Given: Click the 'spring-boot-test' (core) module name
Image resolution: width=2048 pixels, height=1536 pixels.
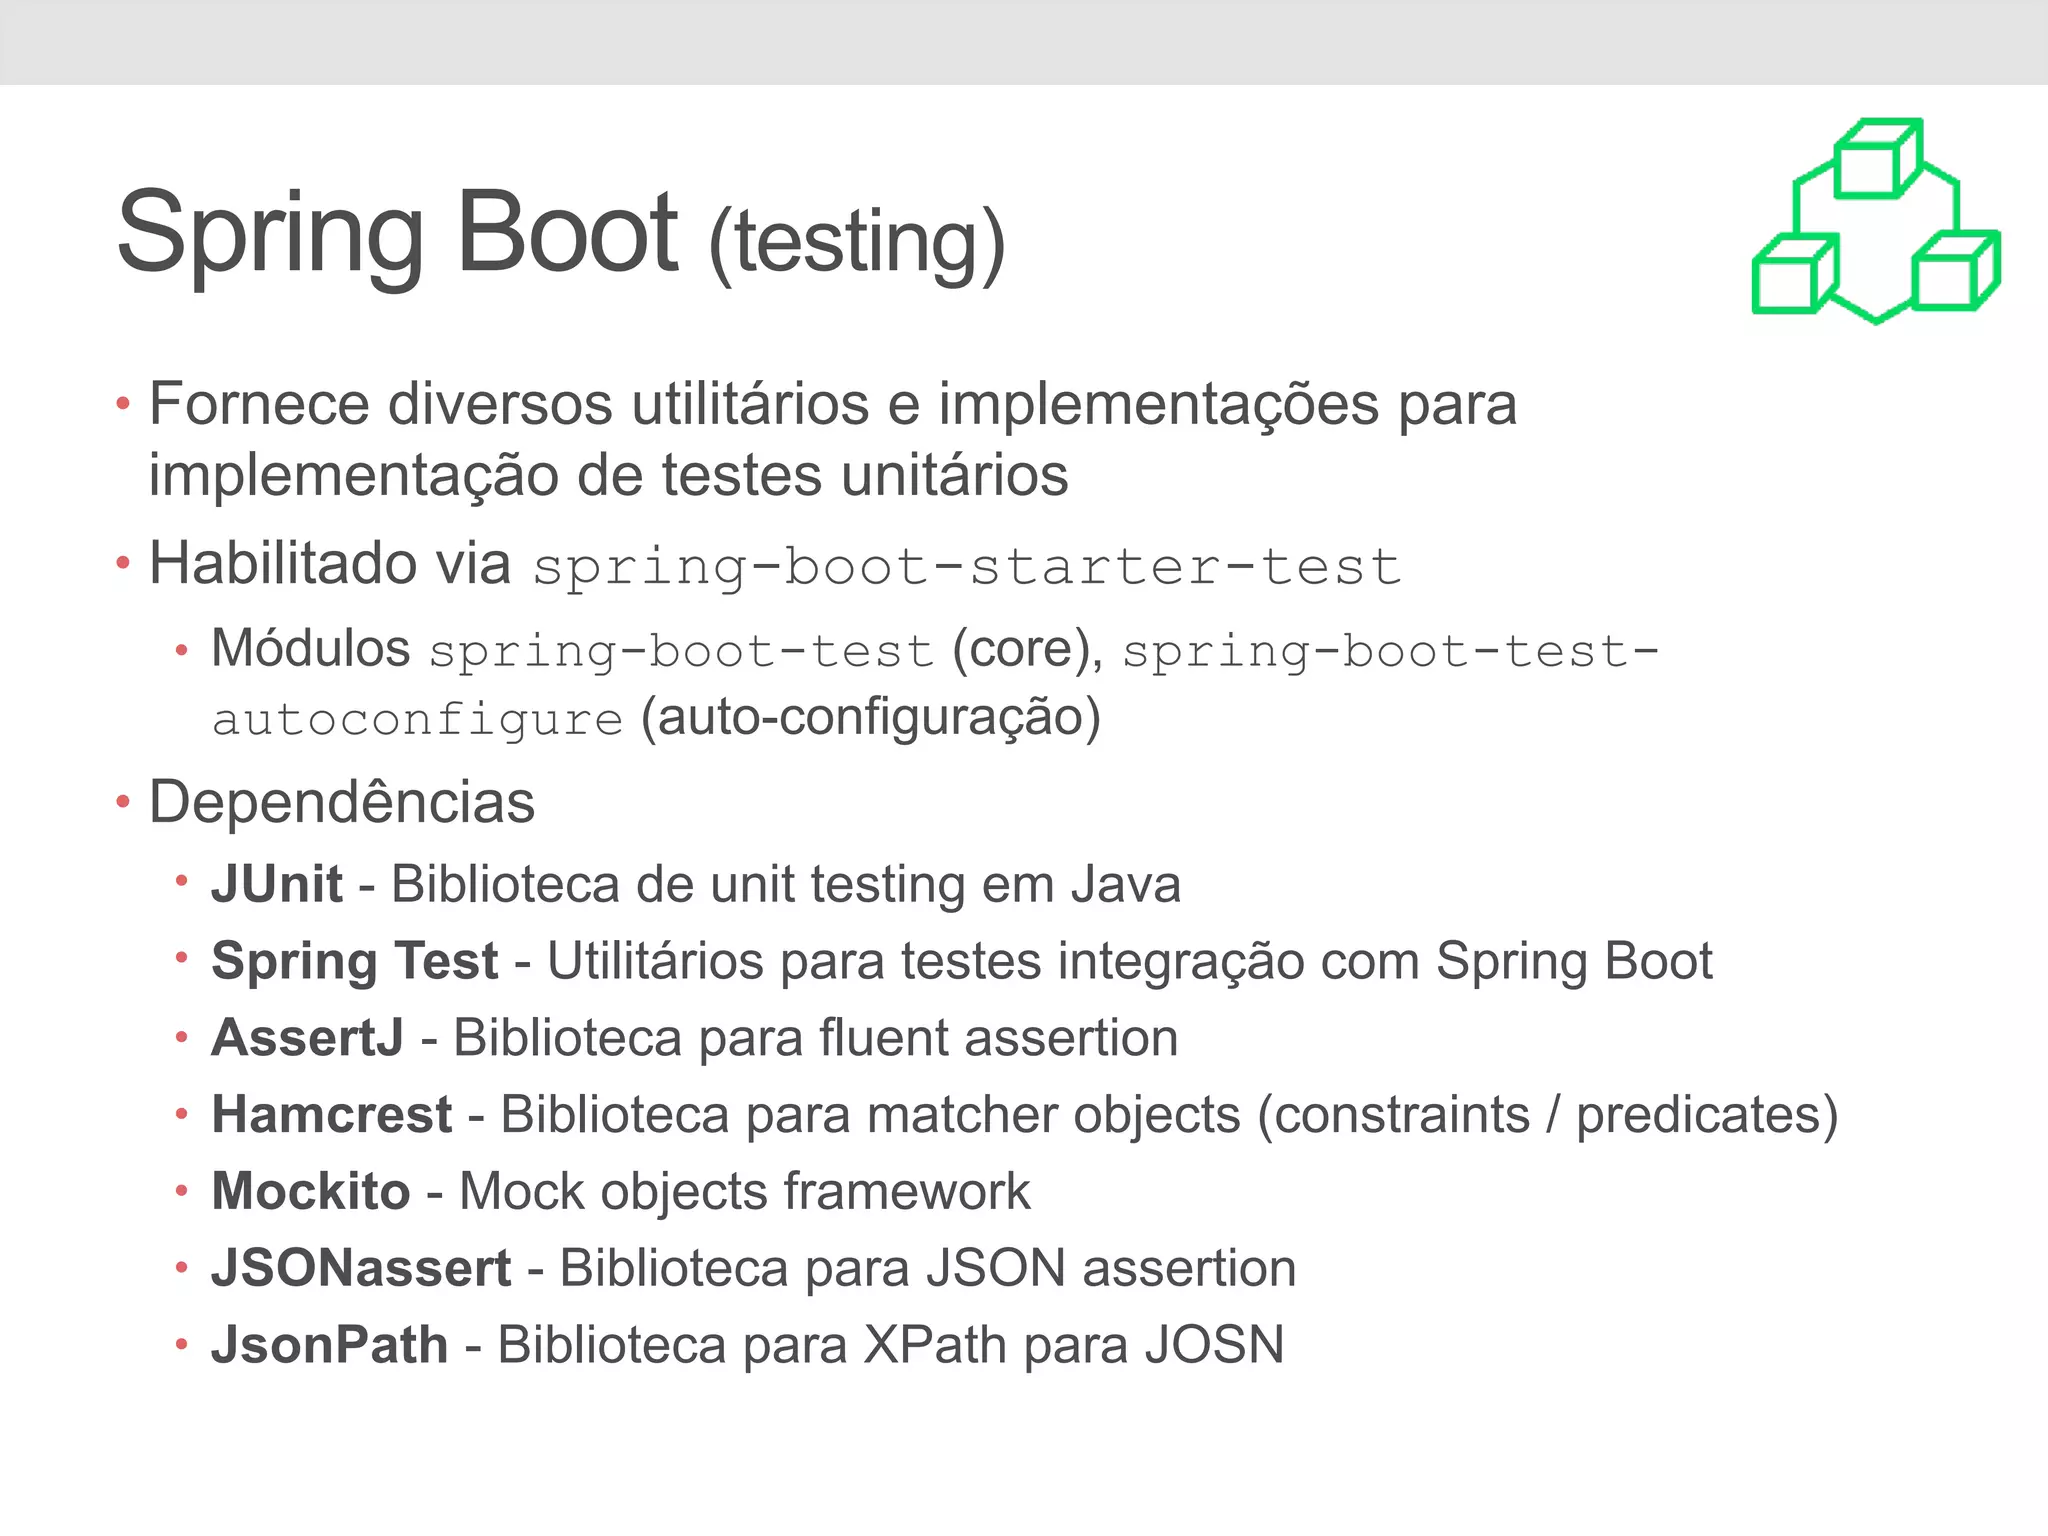Looking at the screenshot, I should point(681,653).
